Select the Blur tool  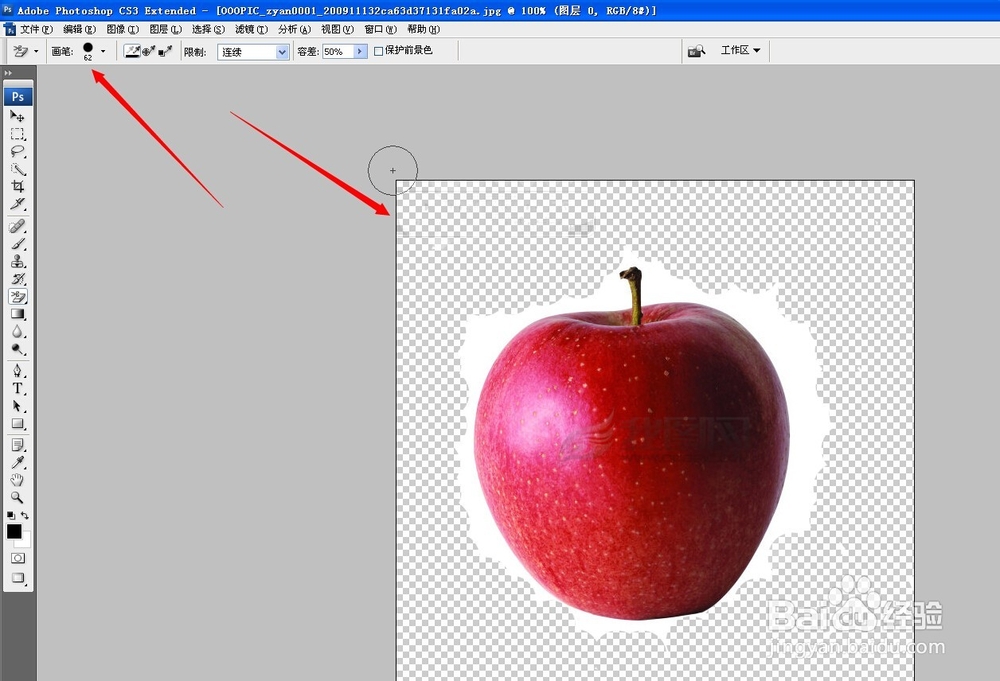coord(17,332)
